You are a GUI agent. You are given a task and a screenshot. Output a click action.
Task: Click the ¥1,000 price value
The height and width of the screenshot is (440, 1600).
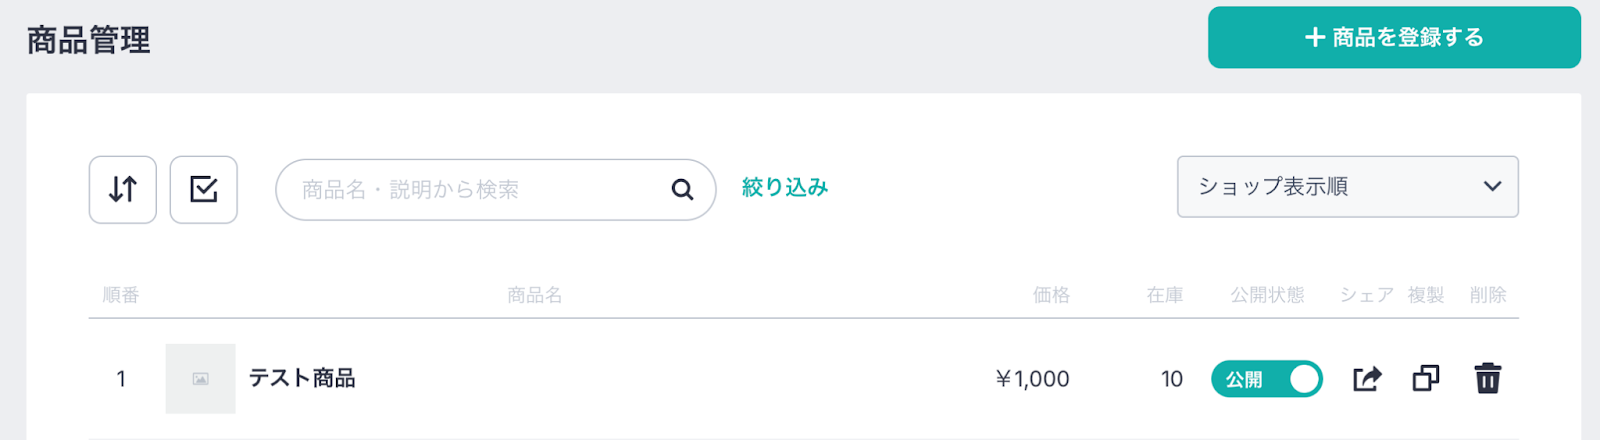[1033, 379]
